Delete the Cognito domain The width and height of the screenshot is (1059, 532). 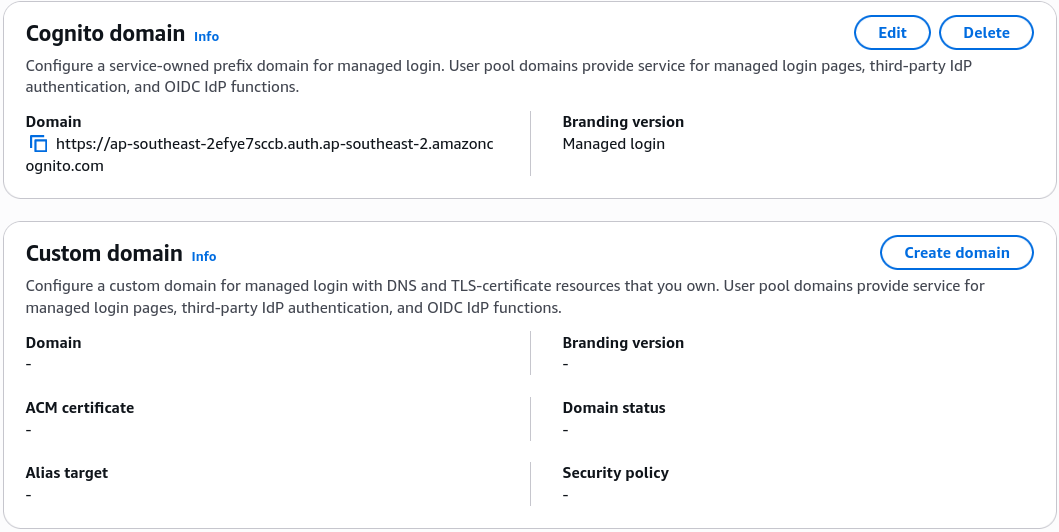pyautogui.click(x=986, y=33)
